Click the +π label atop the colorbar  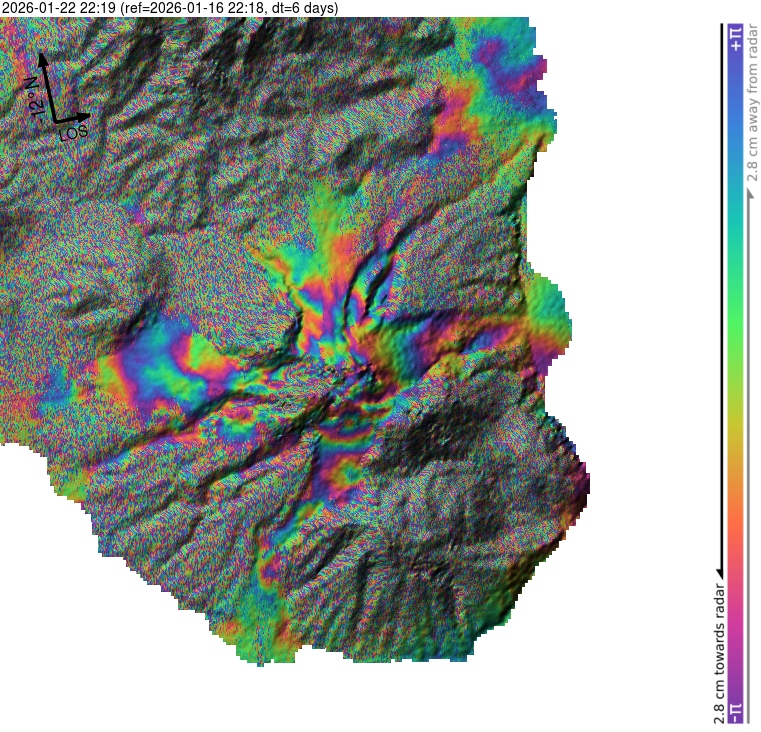click(736, 38)
